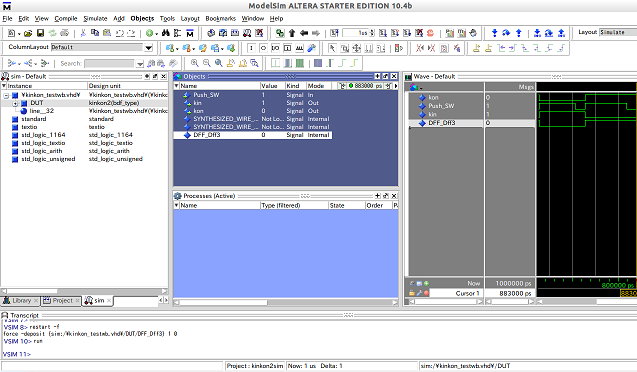Save using the floppy disk icon
Image resolution: width=637 pixels, height=372 pixels.
(40, 33)
